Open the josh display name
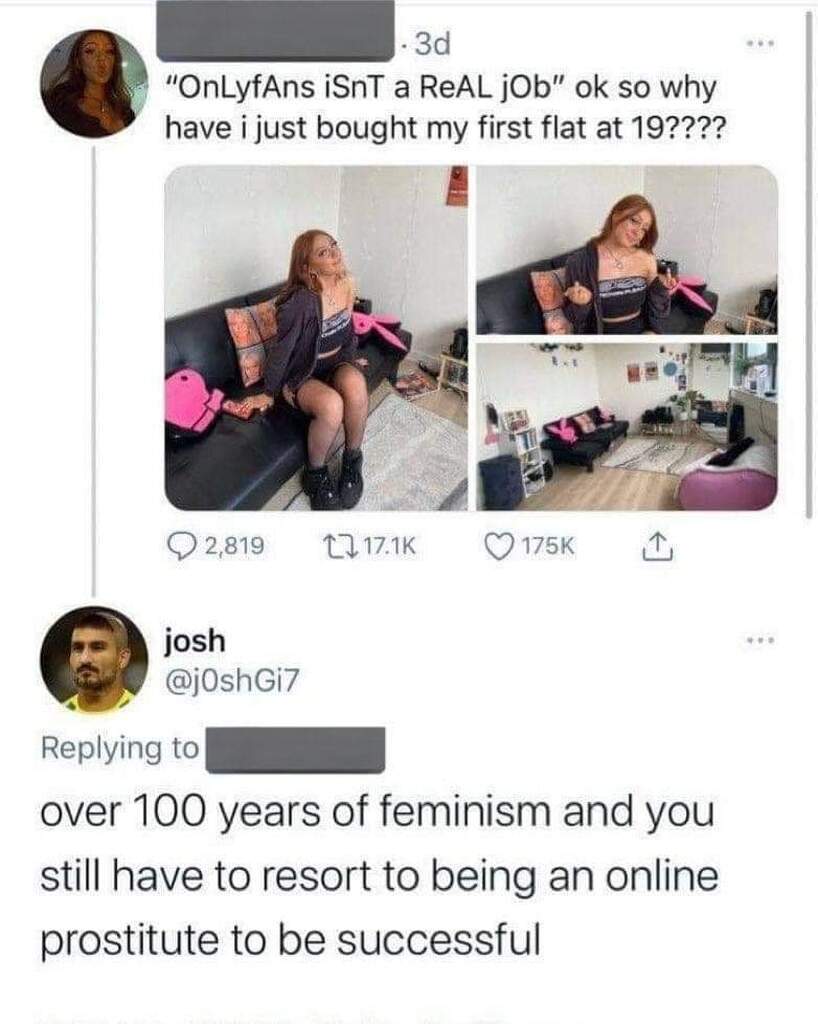Image resolution: width=818 pixels, height=1024 pixels. coord(195,641)
